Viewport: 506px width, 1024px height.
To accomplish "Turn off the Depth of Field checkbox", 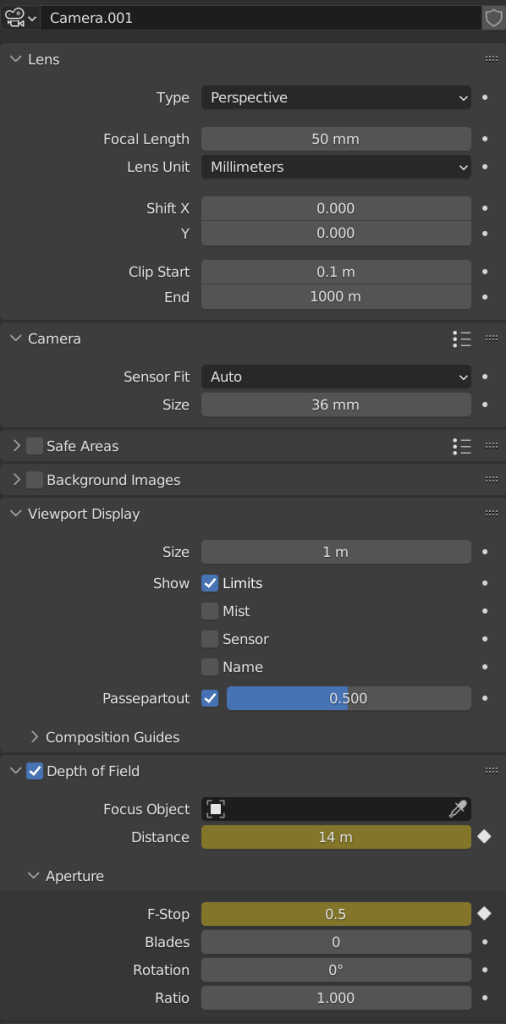I will click(35, 771).
